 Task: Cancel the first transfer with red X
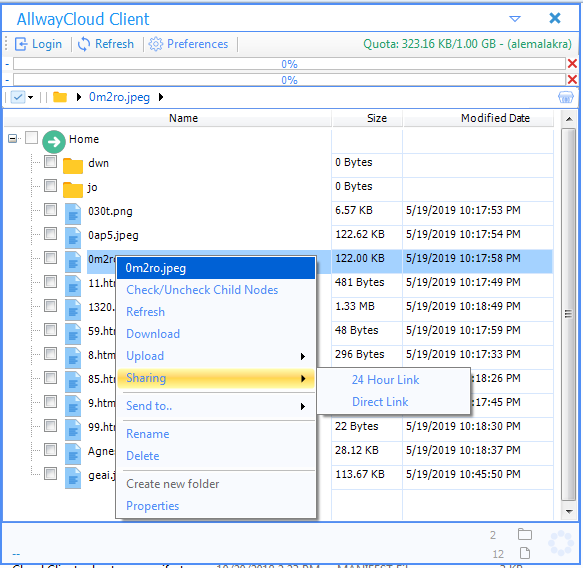click(x=572, y=64)
